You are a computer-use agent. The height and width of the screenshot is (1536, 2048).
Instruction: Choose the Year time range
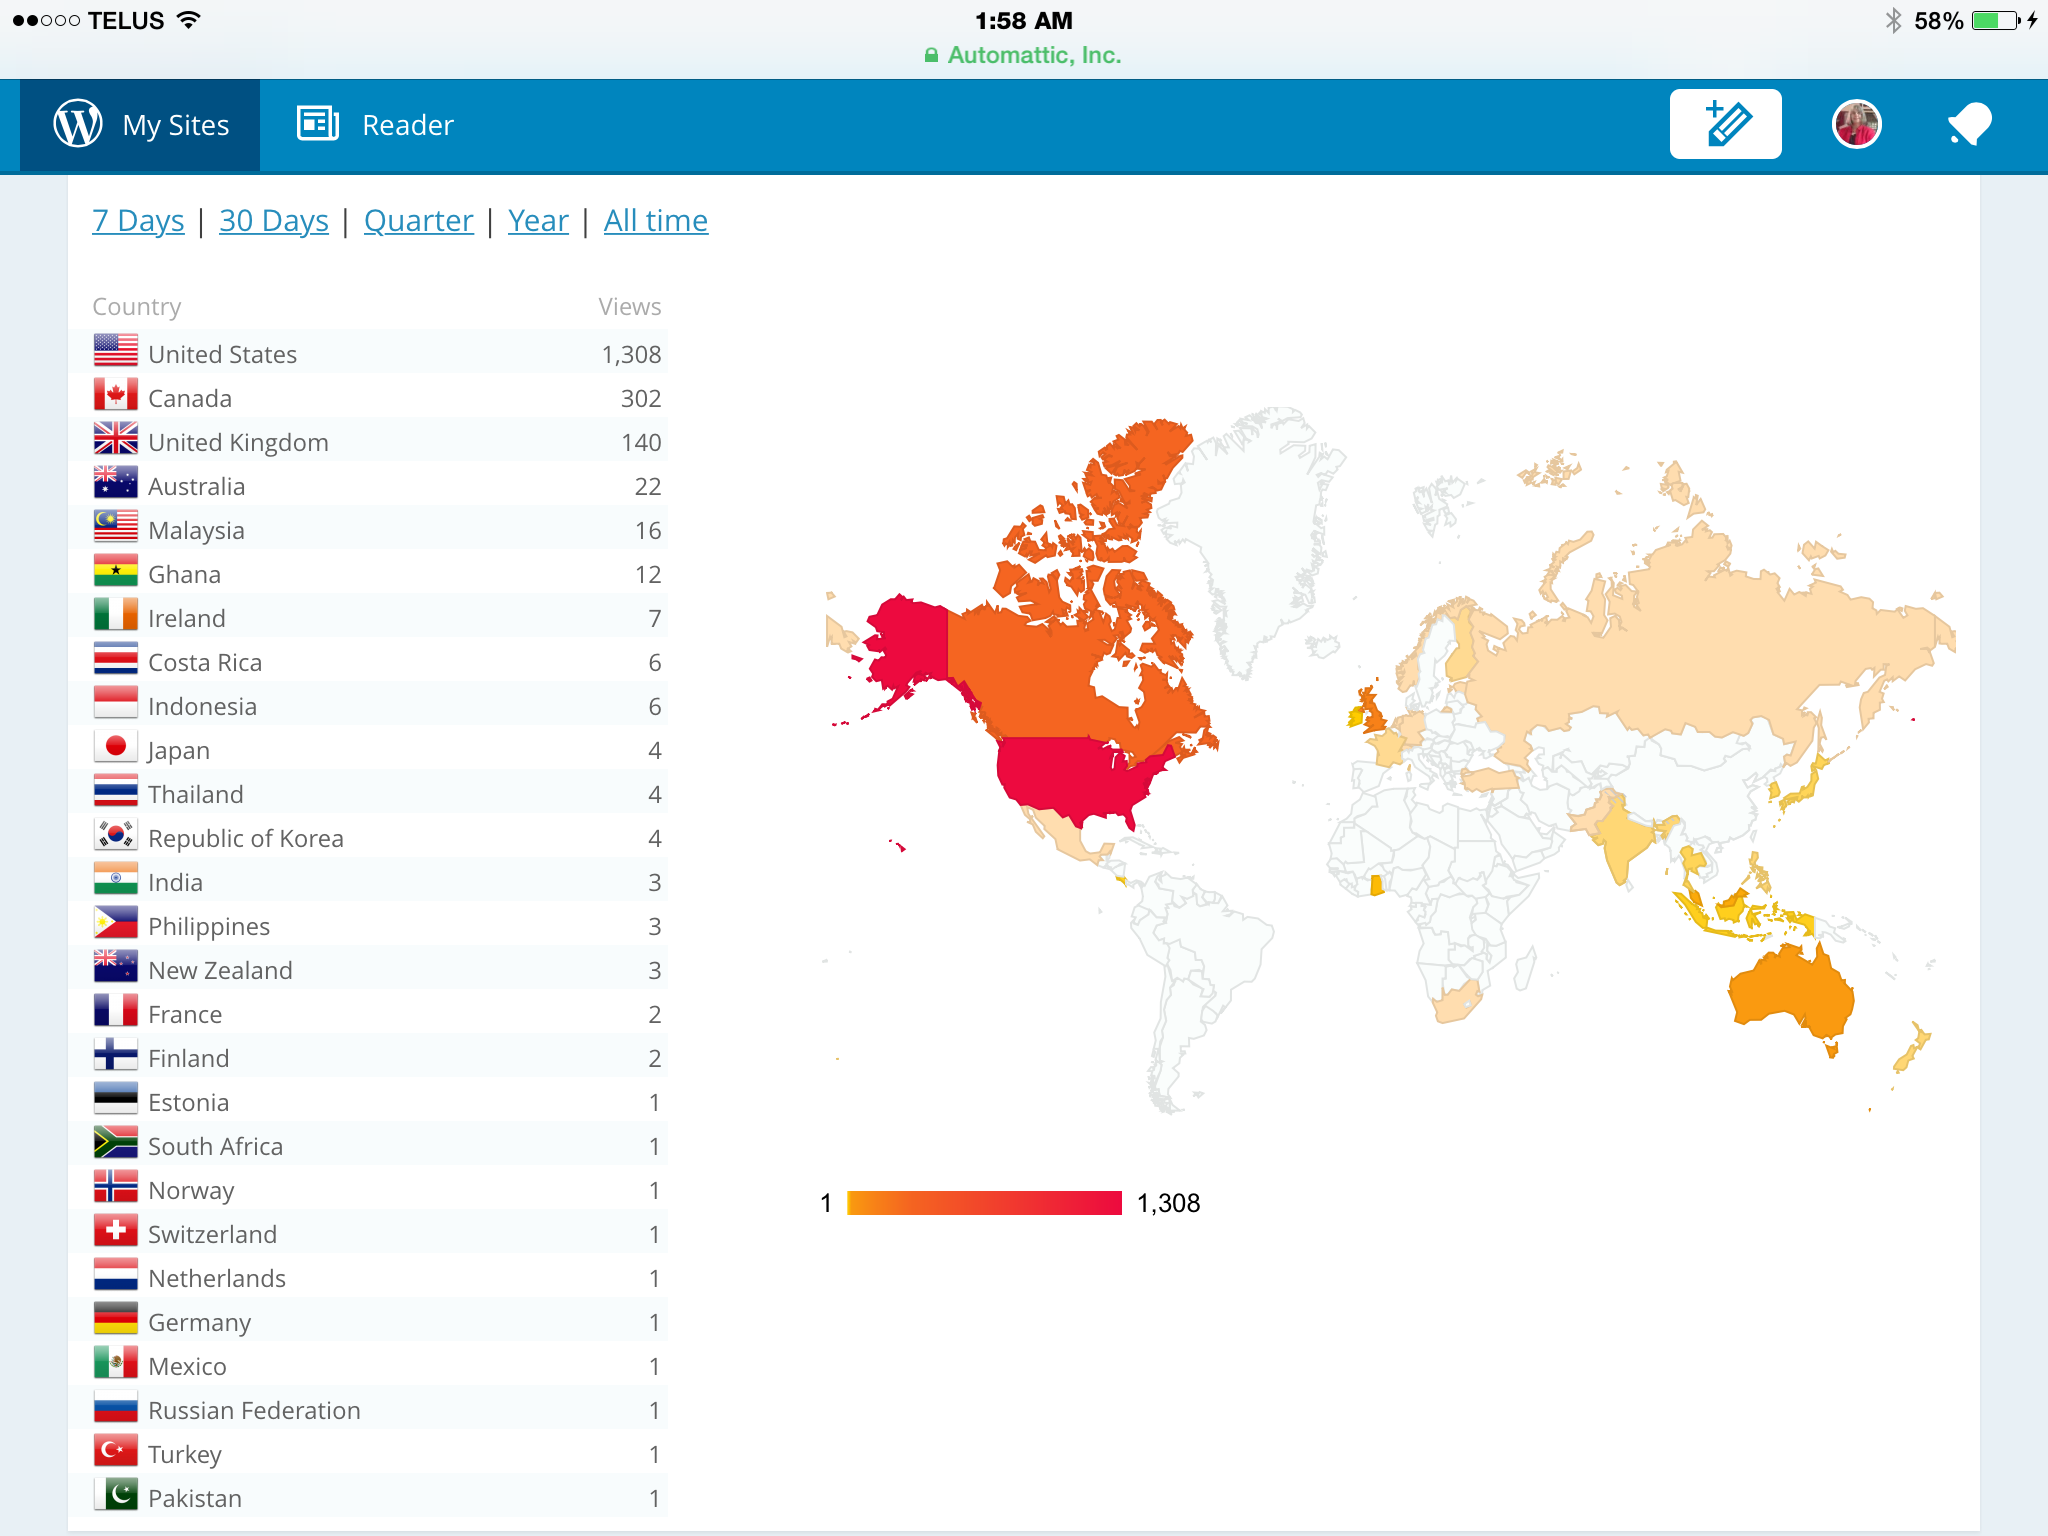click(x=538, y=221)
